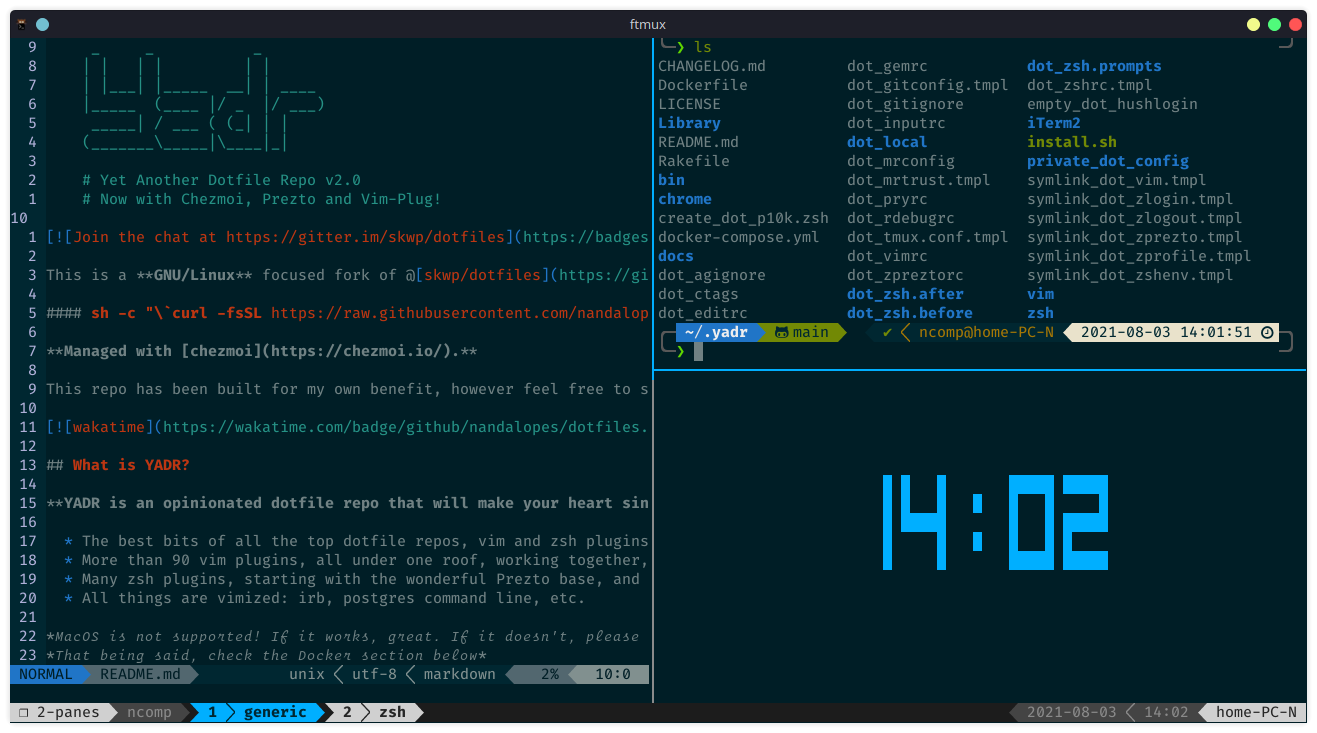This screenshot has width=1317, height=733.
Task: Click dot_gitignore file name
Action: point(905,104)
